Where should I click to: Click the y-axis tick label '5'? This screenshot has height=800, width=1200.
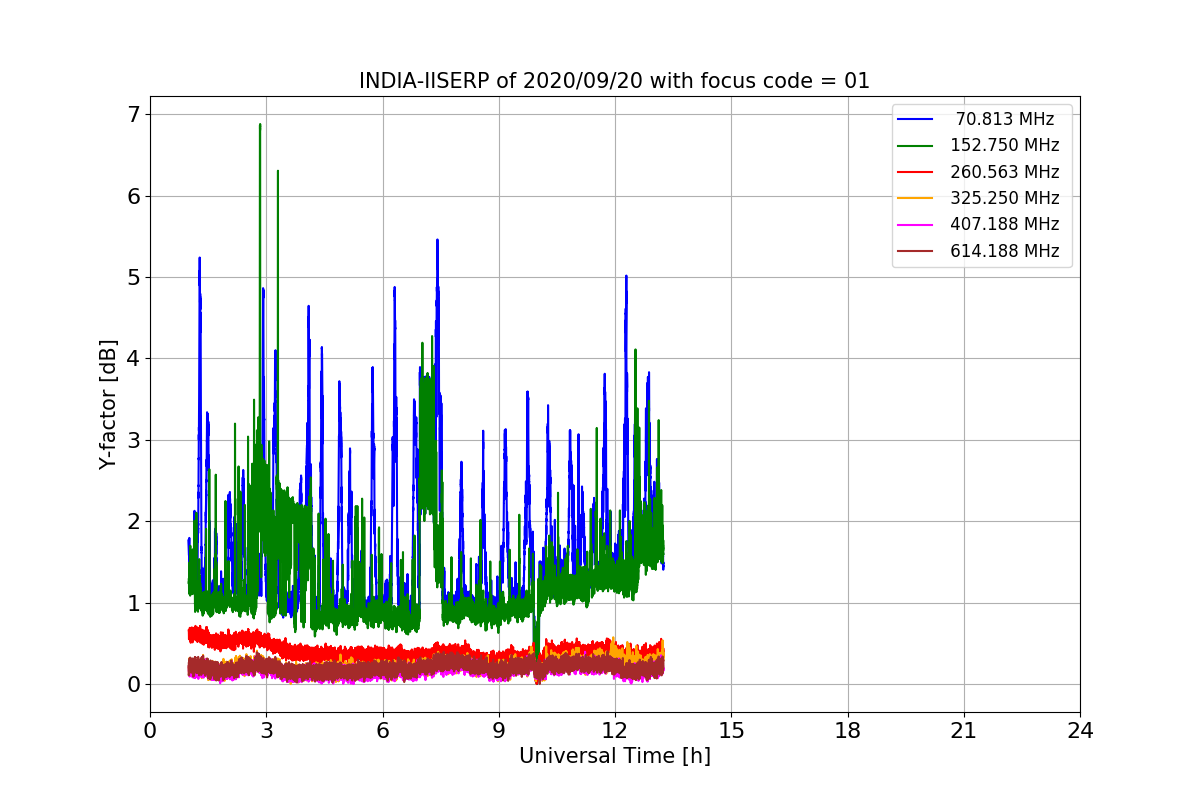pyautogui.click(x=134, y=277)
